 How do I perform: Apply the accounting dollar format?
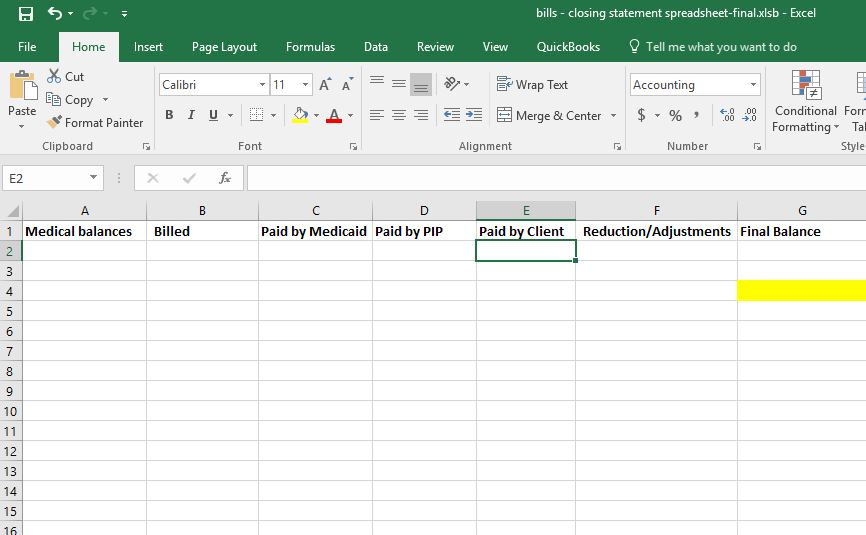click(641, 115)
